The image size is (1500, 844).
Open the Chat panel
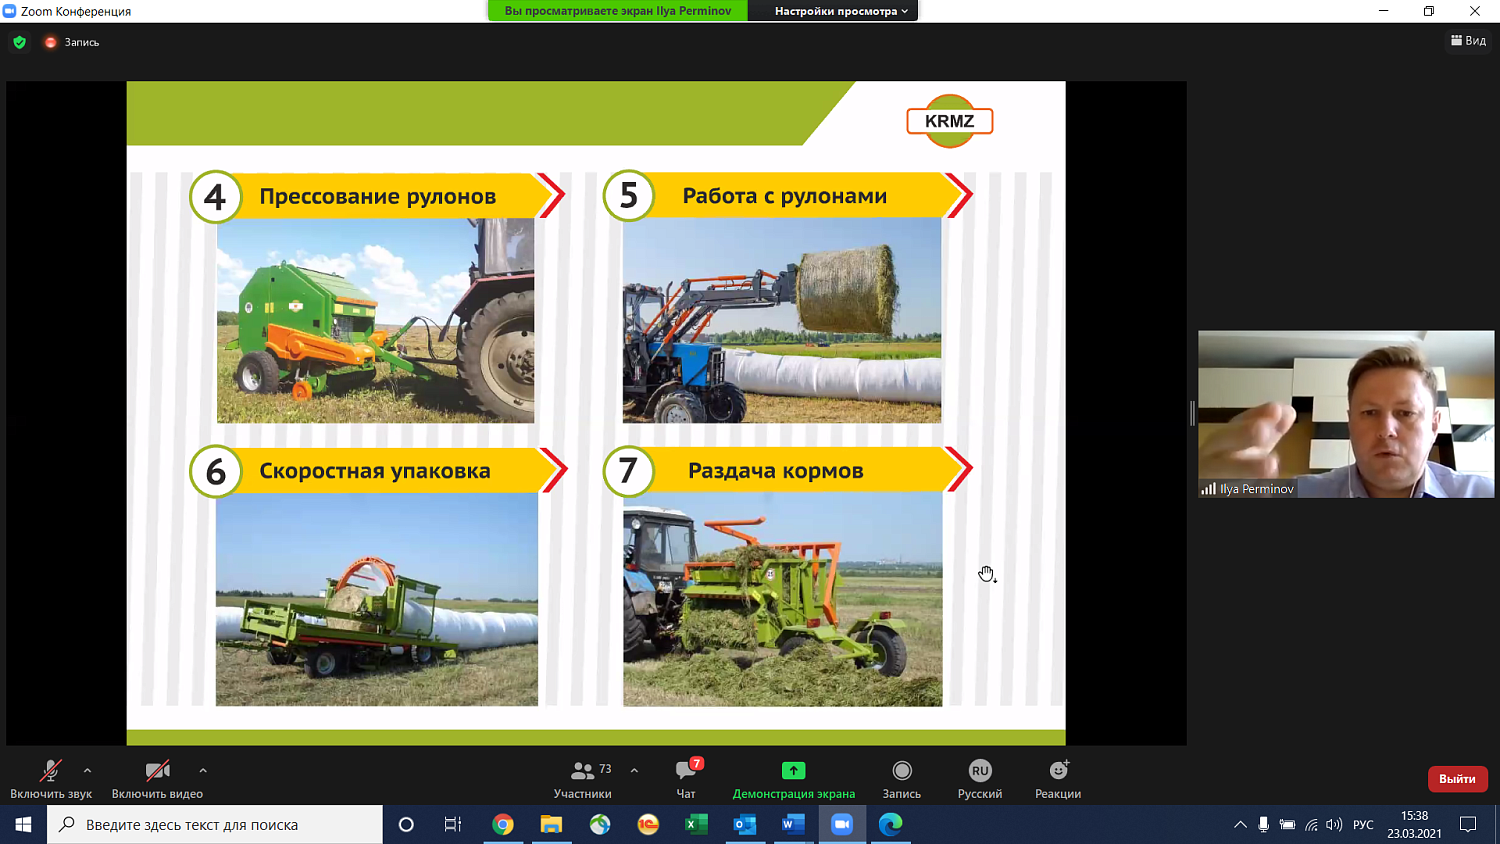[x=686, y=771]
